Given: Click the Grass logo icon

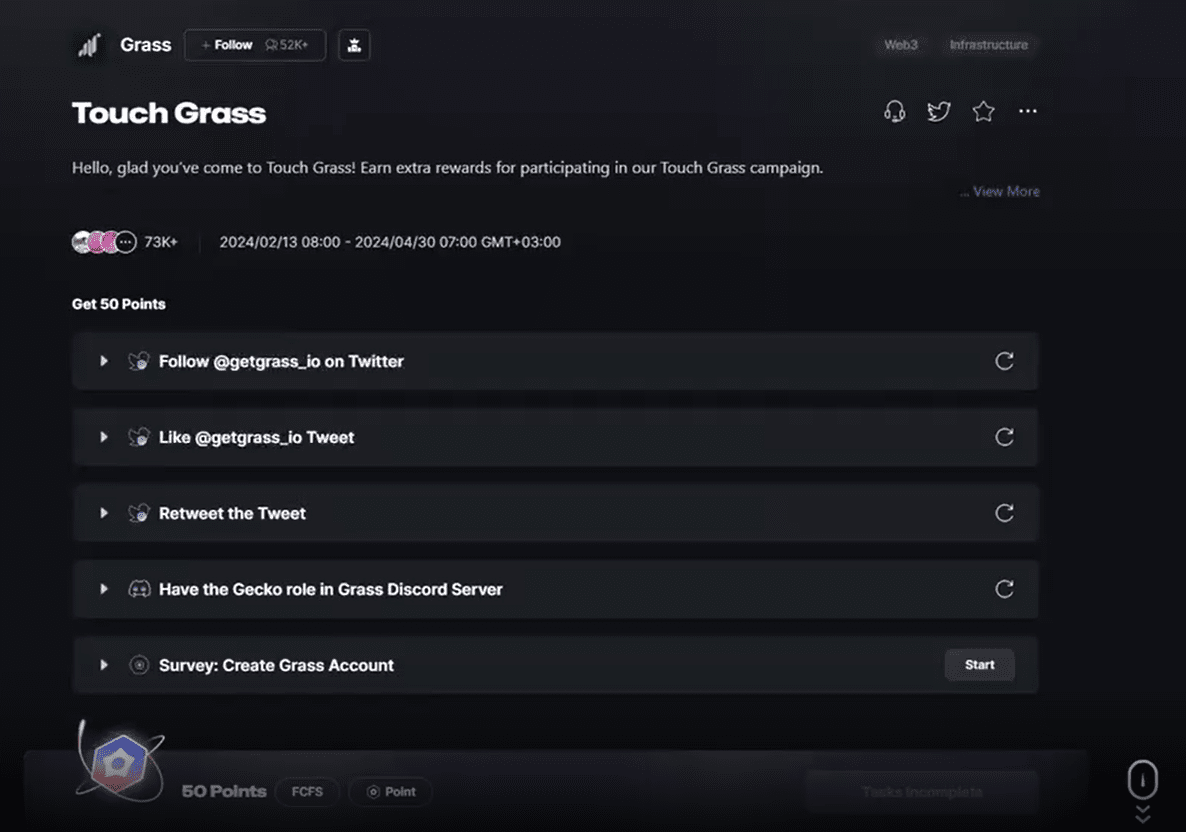Looking at the screenshot, I should pyautogui.click(x=89, y=45).
